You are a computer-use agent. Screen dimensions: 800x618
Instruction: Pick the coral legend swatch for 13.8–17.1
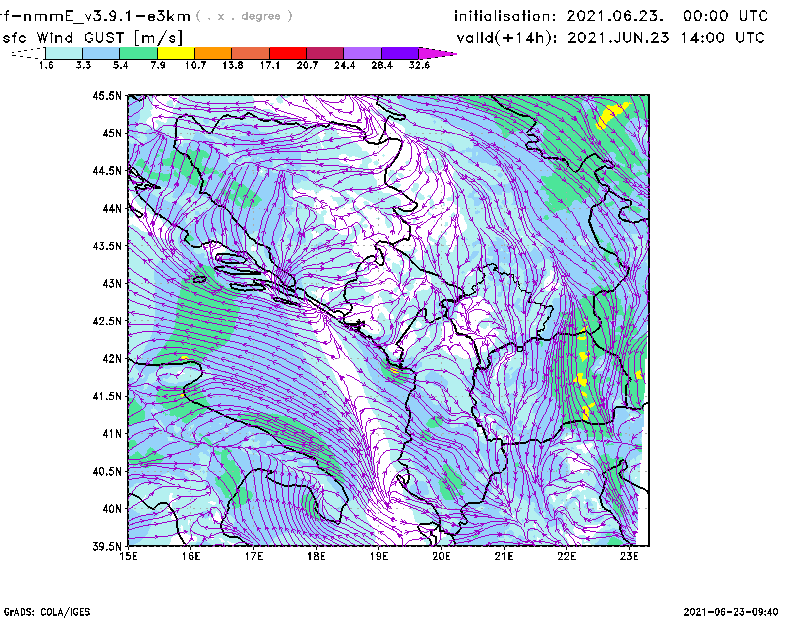tap(251, 53)
